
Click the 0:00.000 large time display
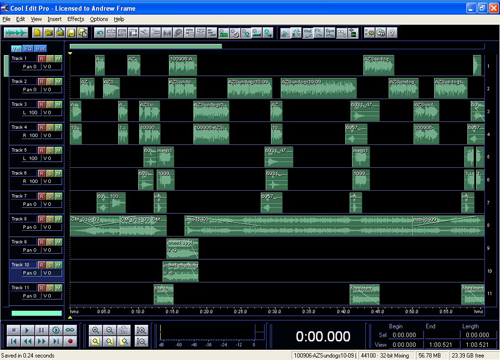[323, 336]
